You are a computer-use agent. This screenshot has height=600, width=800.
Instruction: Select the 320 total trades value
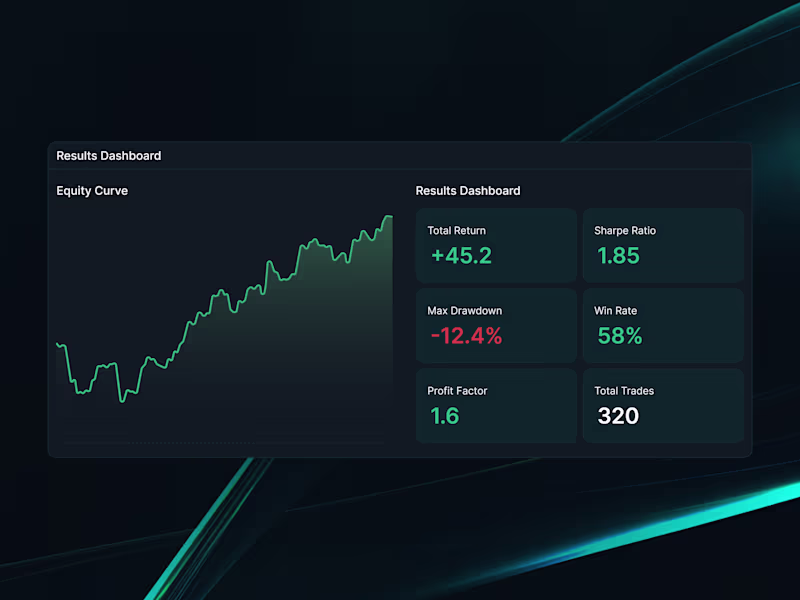[x=618, y=416]
